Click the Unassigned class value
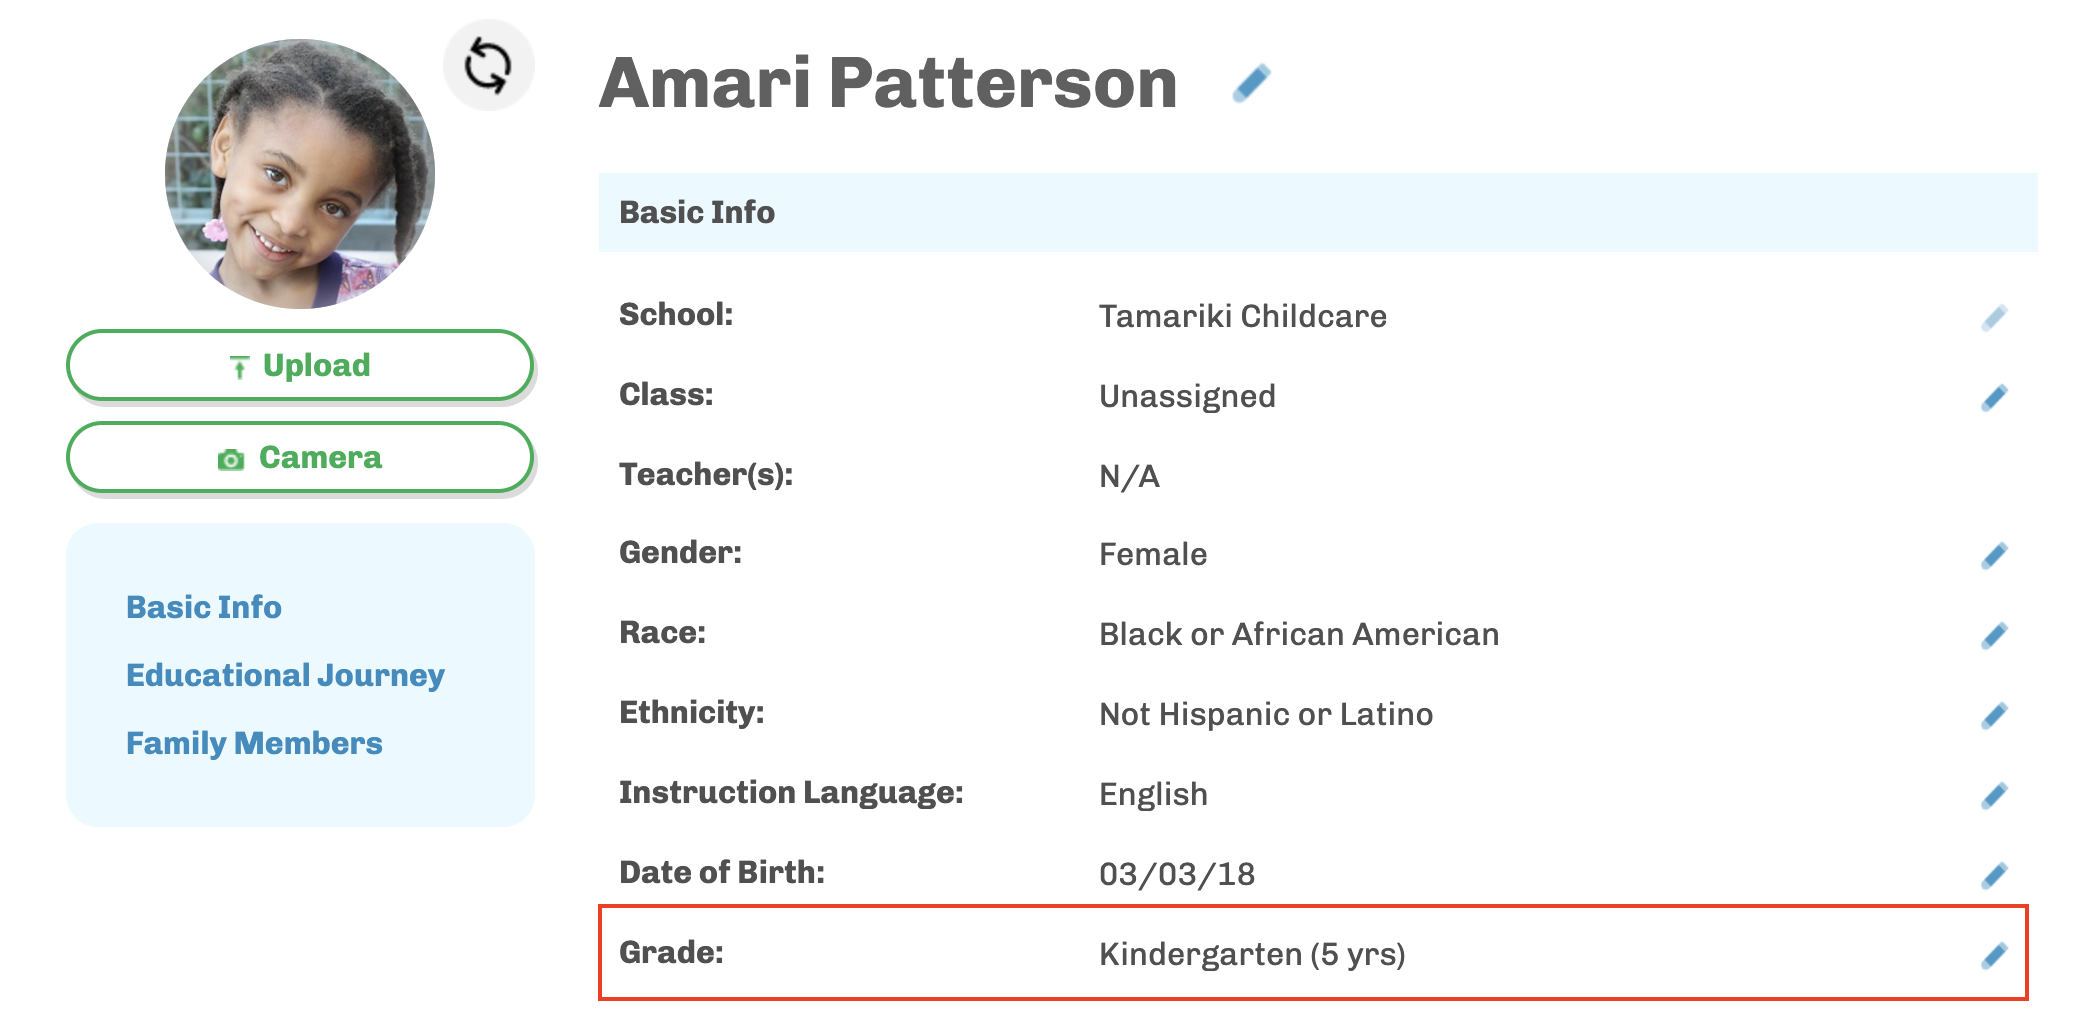The image size is (2088, 1026). point(1187,396)
